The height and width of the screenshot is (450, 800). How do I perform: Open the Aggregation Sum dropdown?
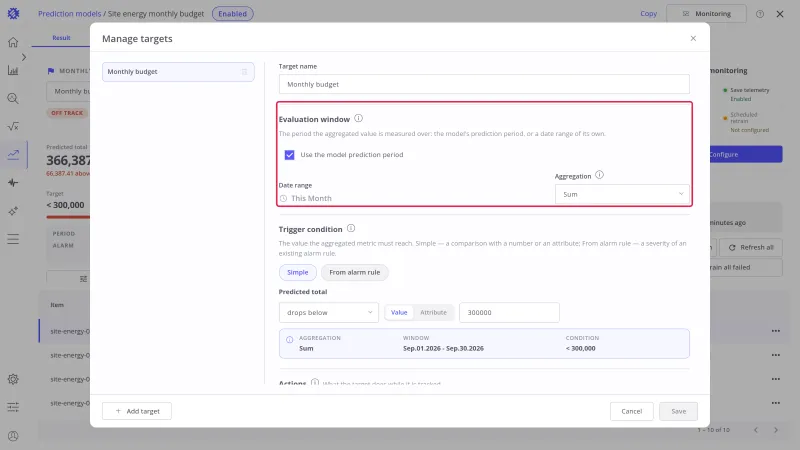[x=622, y=194]
